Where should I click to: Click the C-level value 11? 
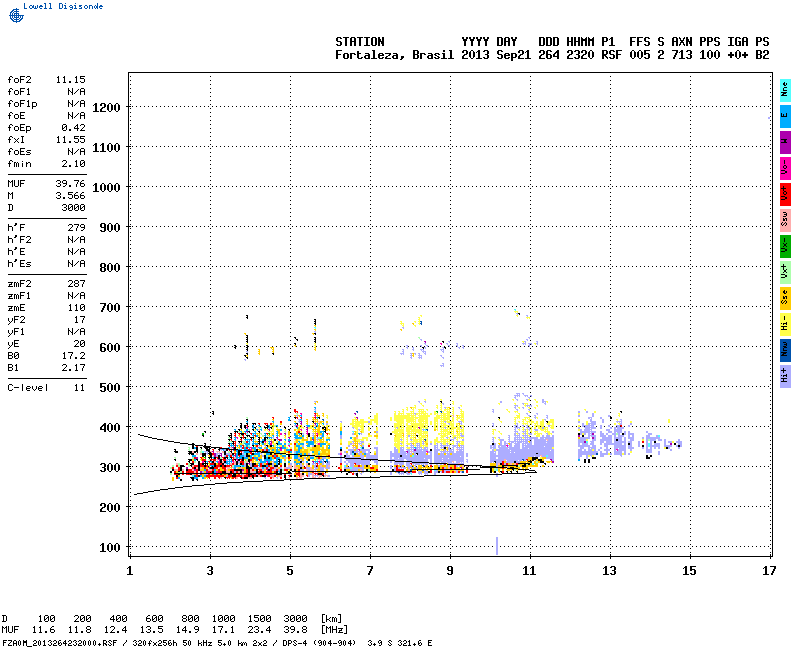tap(80, 388)
